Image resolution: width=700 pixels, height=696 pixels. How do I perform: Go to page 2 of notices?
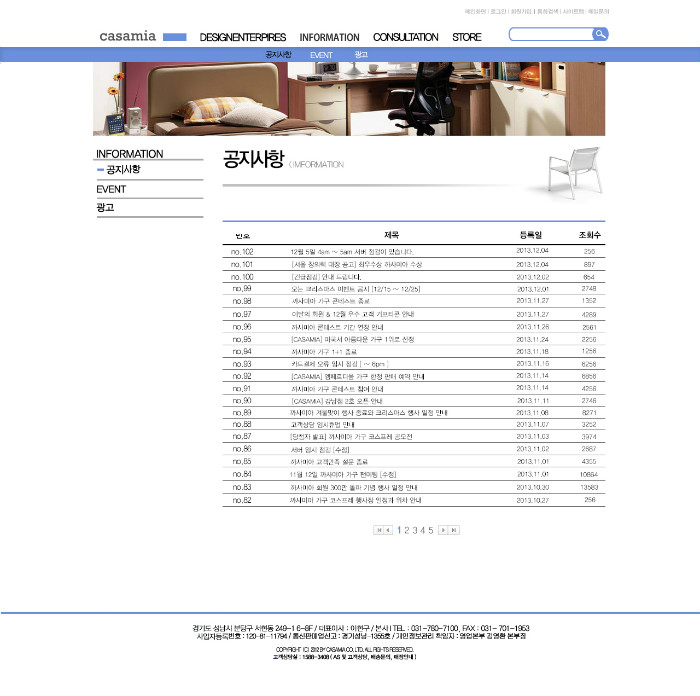407,530
